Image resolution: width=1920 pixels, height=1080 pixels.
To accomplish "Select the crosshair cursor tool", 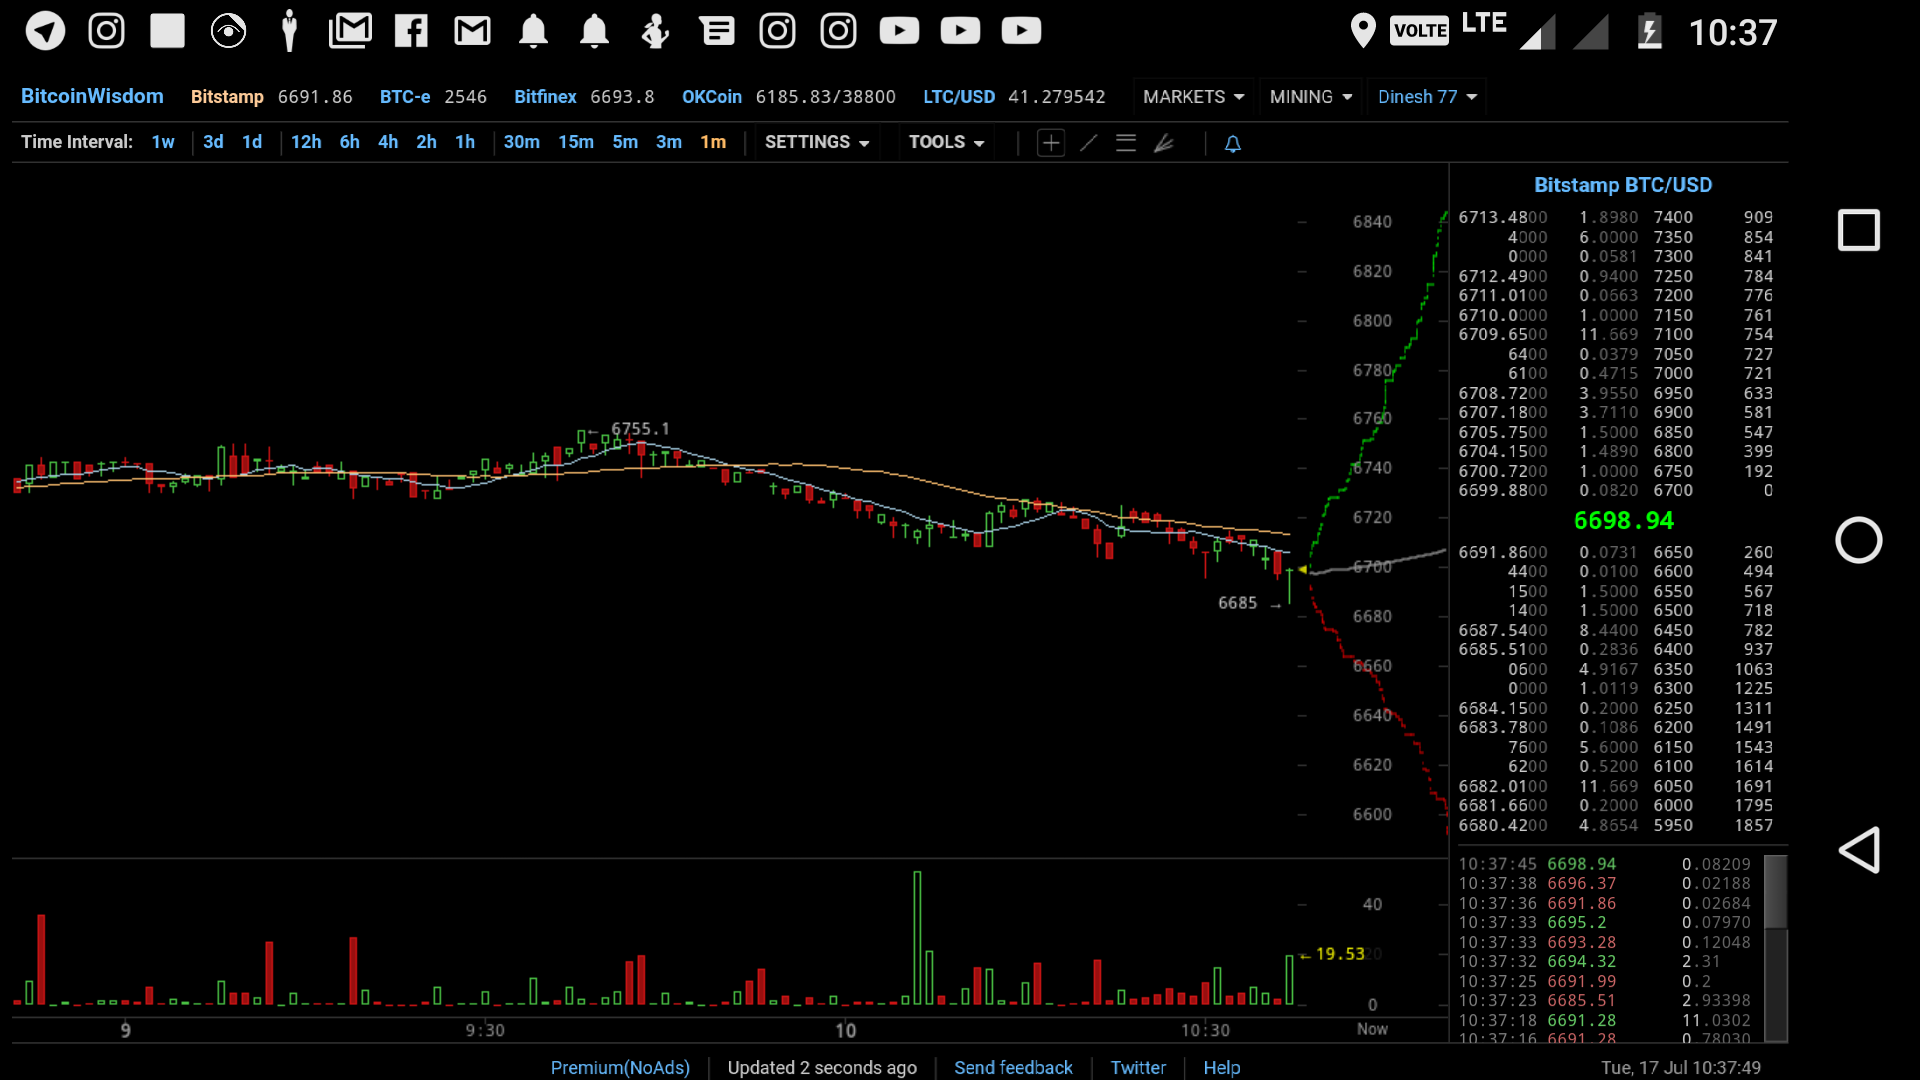I will click(x=1050, y=143).
